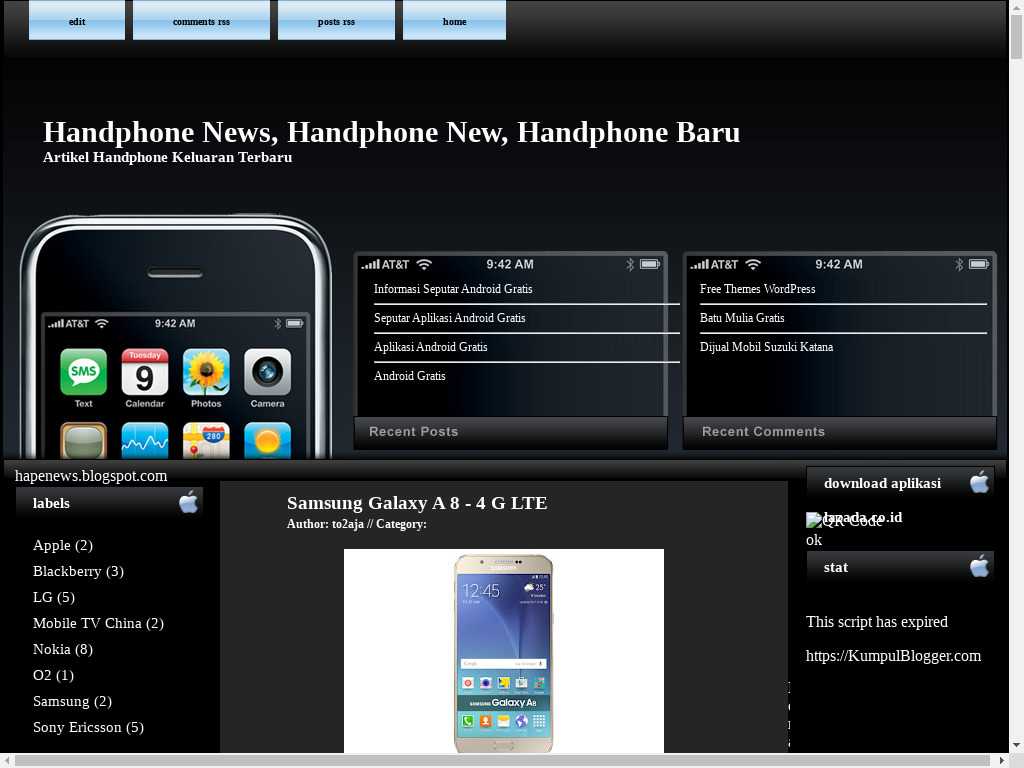Go to the home menu button

455,20
